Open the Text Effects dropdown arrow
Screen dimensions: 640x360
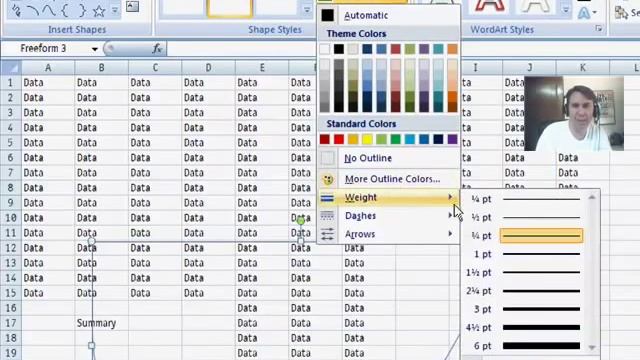595,13
